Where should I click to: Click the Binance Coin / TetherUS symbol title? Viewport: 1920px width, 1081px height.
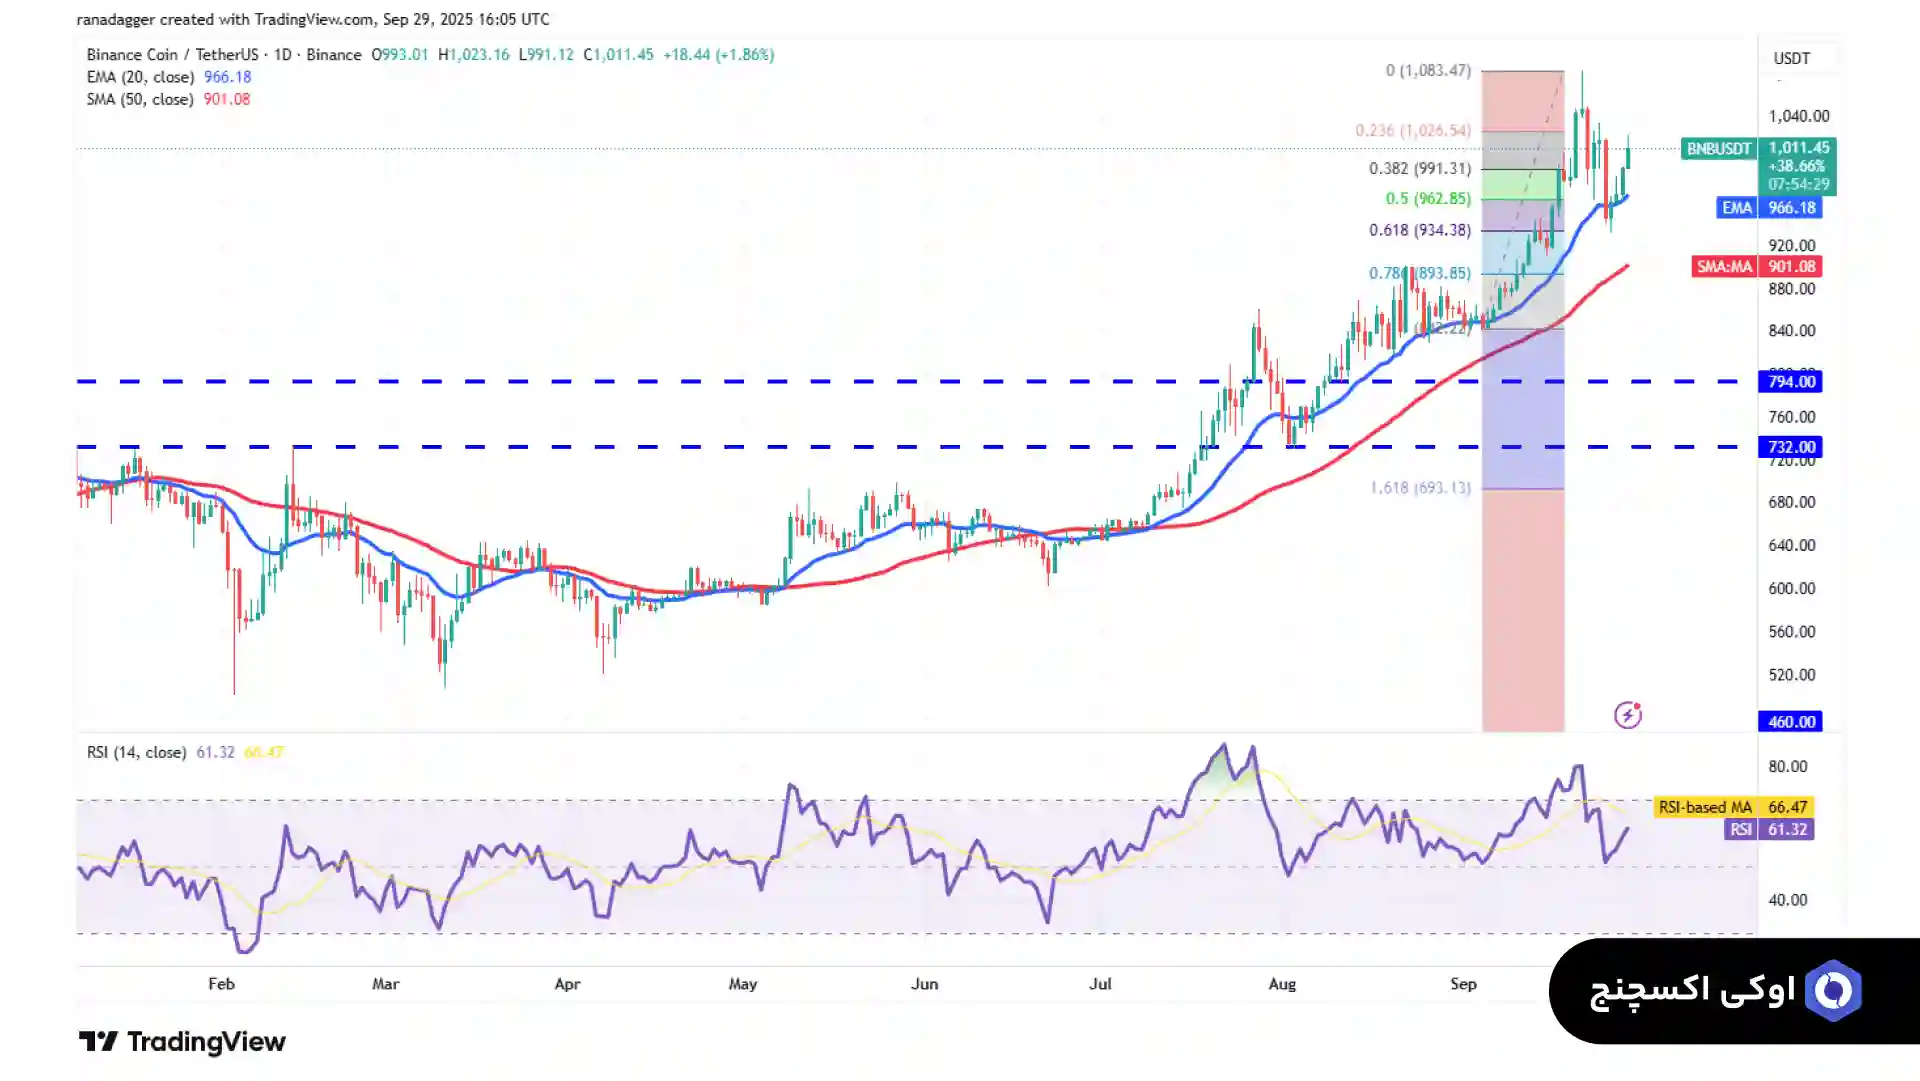(x=171, y=55)
